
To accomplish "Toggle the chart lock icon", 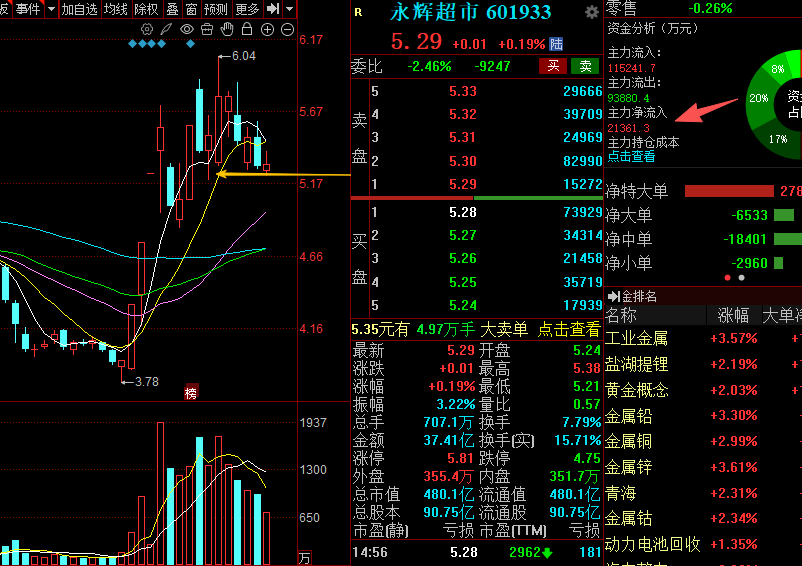I will (247, 29).
